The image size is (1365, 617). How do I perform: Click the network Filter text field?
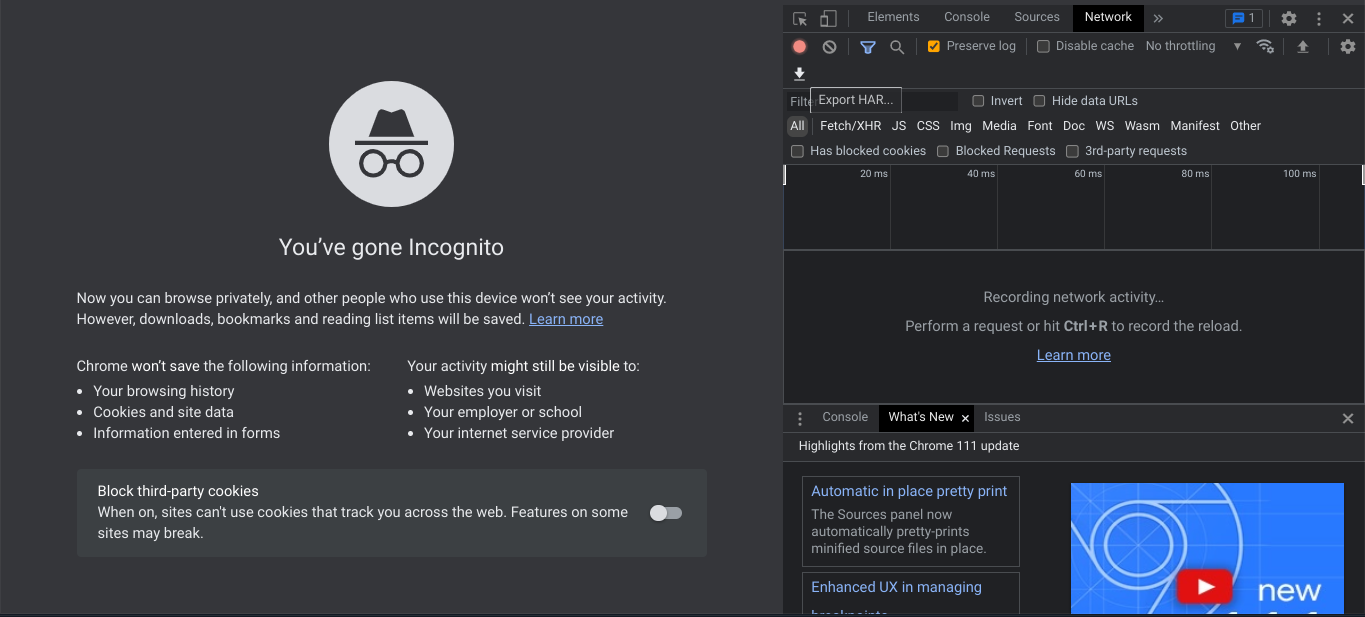pyautogui.click(x=872, y=101)
